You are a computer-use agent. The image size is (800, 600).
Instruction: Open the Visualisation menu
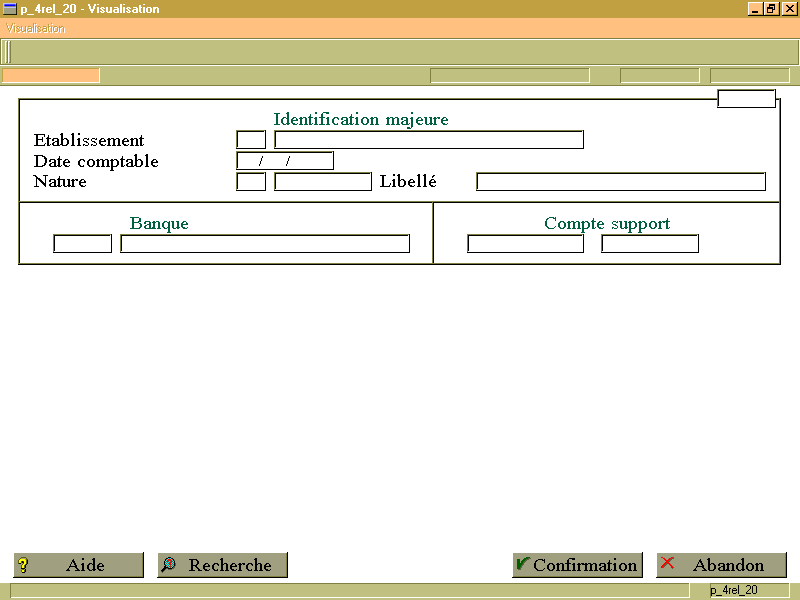pos(36,29)
